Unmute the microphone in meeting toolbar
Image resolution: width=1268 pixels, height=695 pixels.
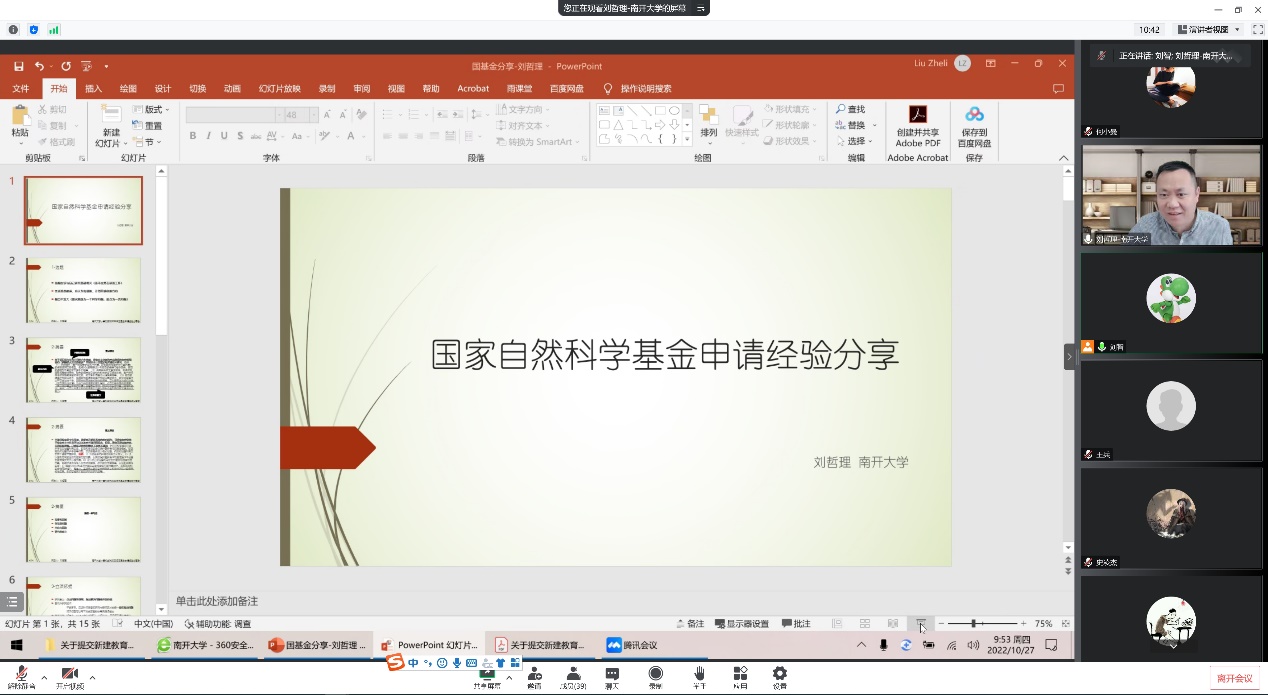19,677
